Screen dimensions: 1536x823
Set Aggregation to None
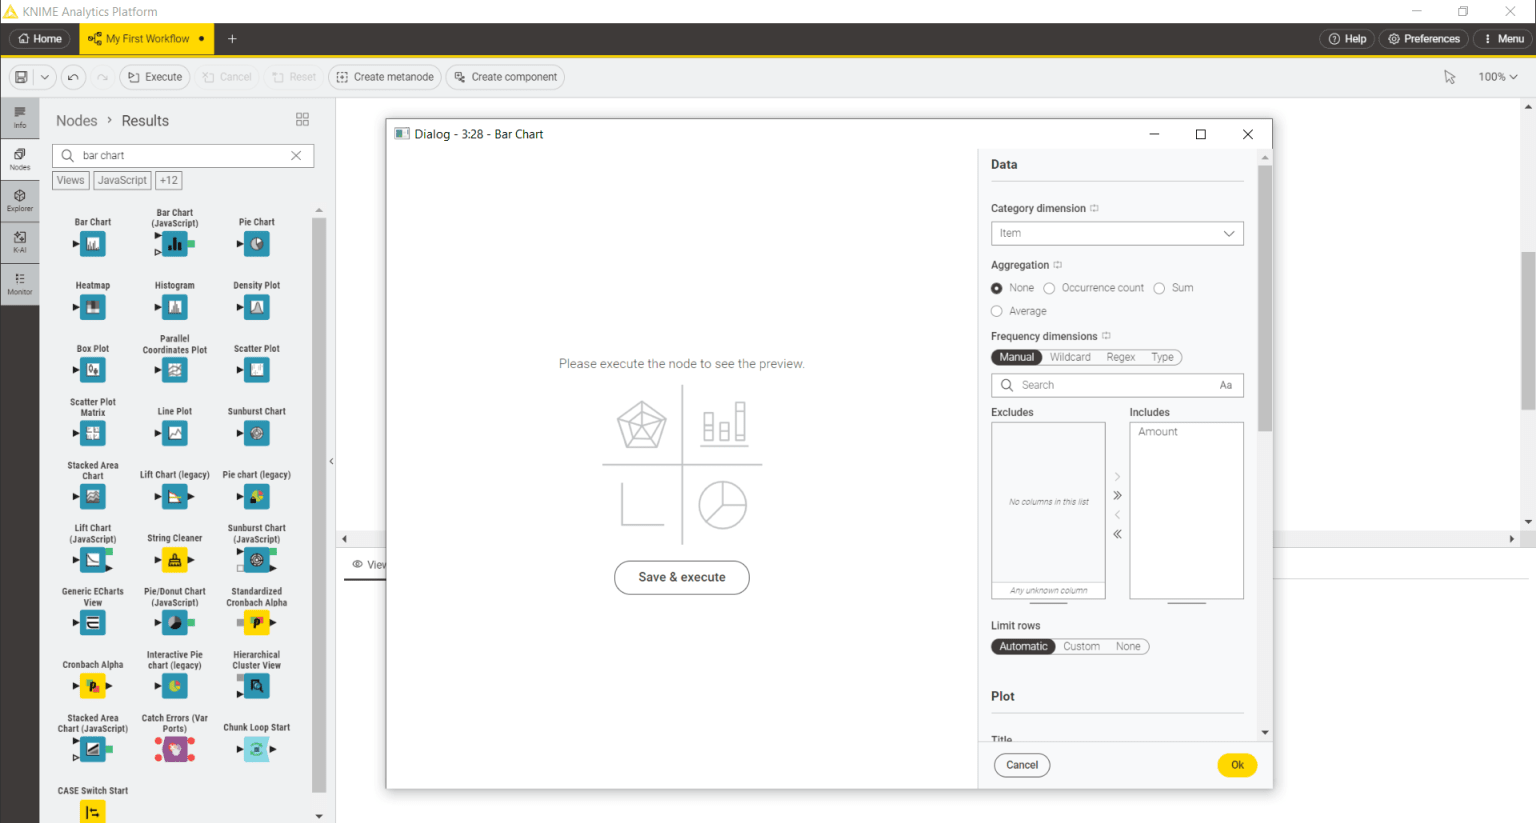(x=997, y=288)
